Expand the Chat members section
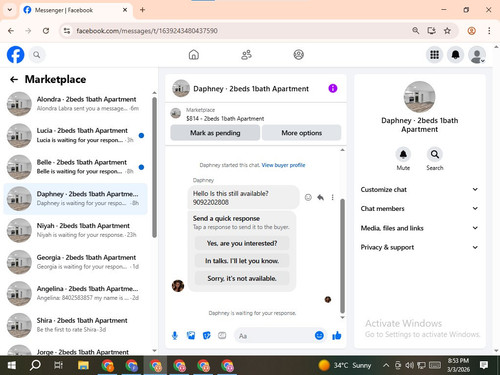This screenshot has width=500, height=375. click(x=419, y=208)
